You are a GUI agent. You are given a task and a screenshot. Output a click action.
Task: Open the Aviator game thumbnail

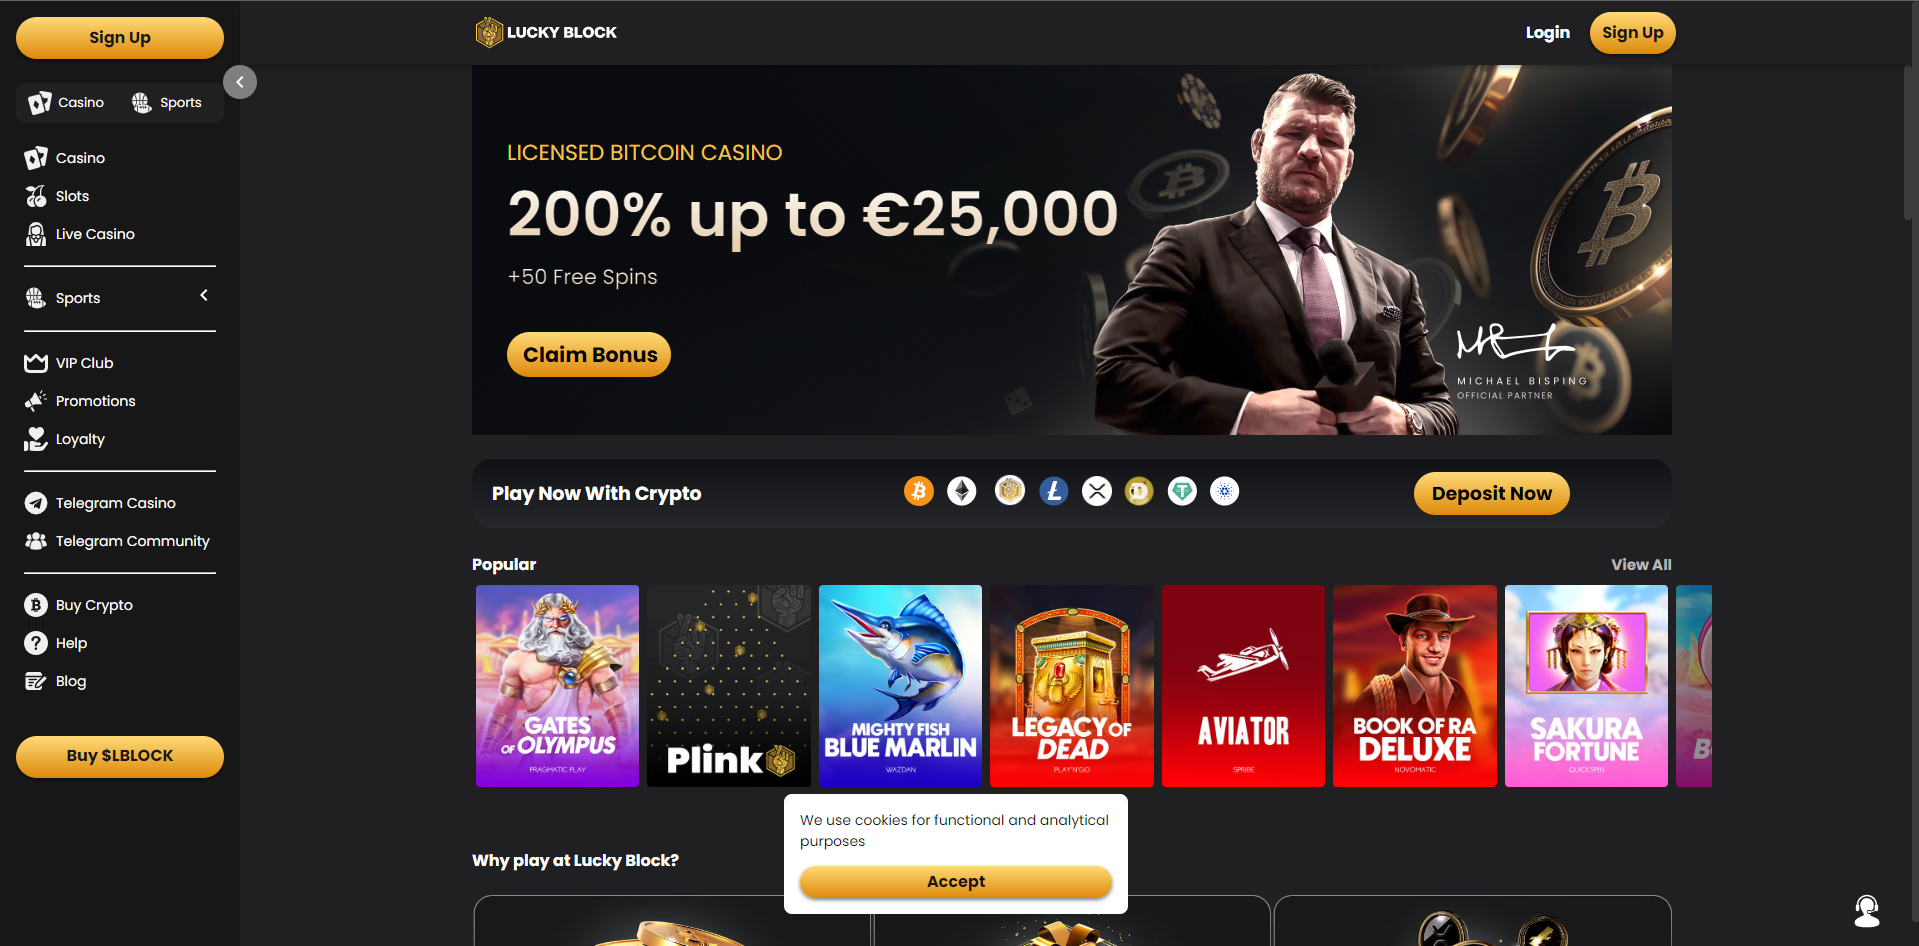pyautogui.click(x=1243, y=686)
